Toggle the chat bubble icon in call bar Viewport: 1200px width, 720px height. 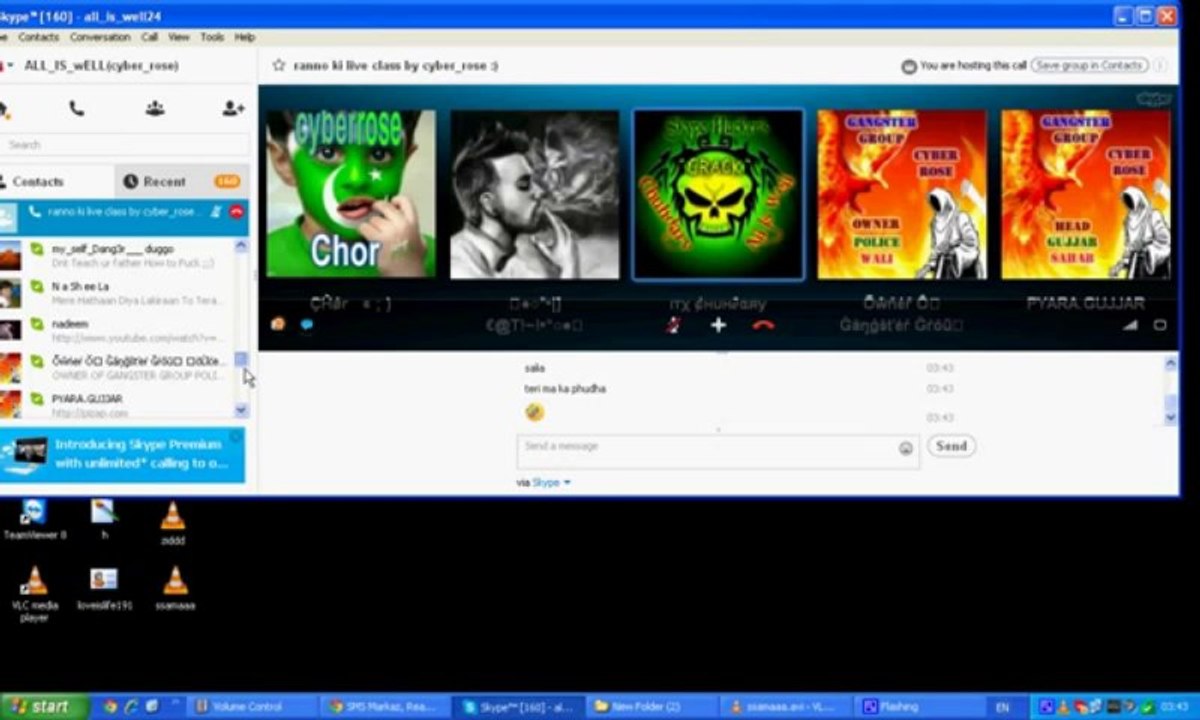(306, 324)
